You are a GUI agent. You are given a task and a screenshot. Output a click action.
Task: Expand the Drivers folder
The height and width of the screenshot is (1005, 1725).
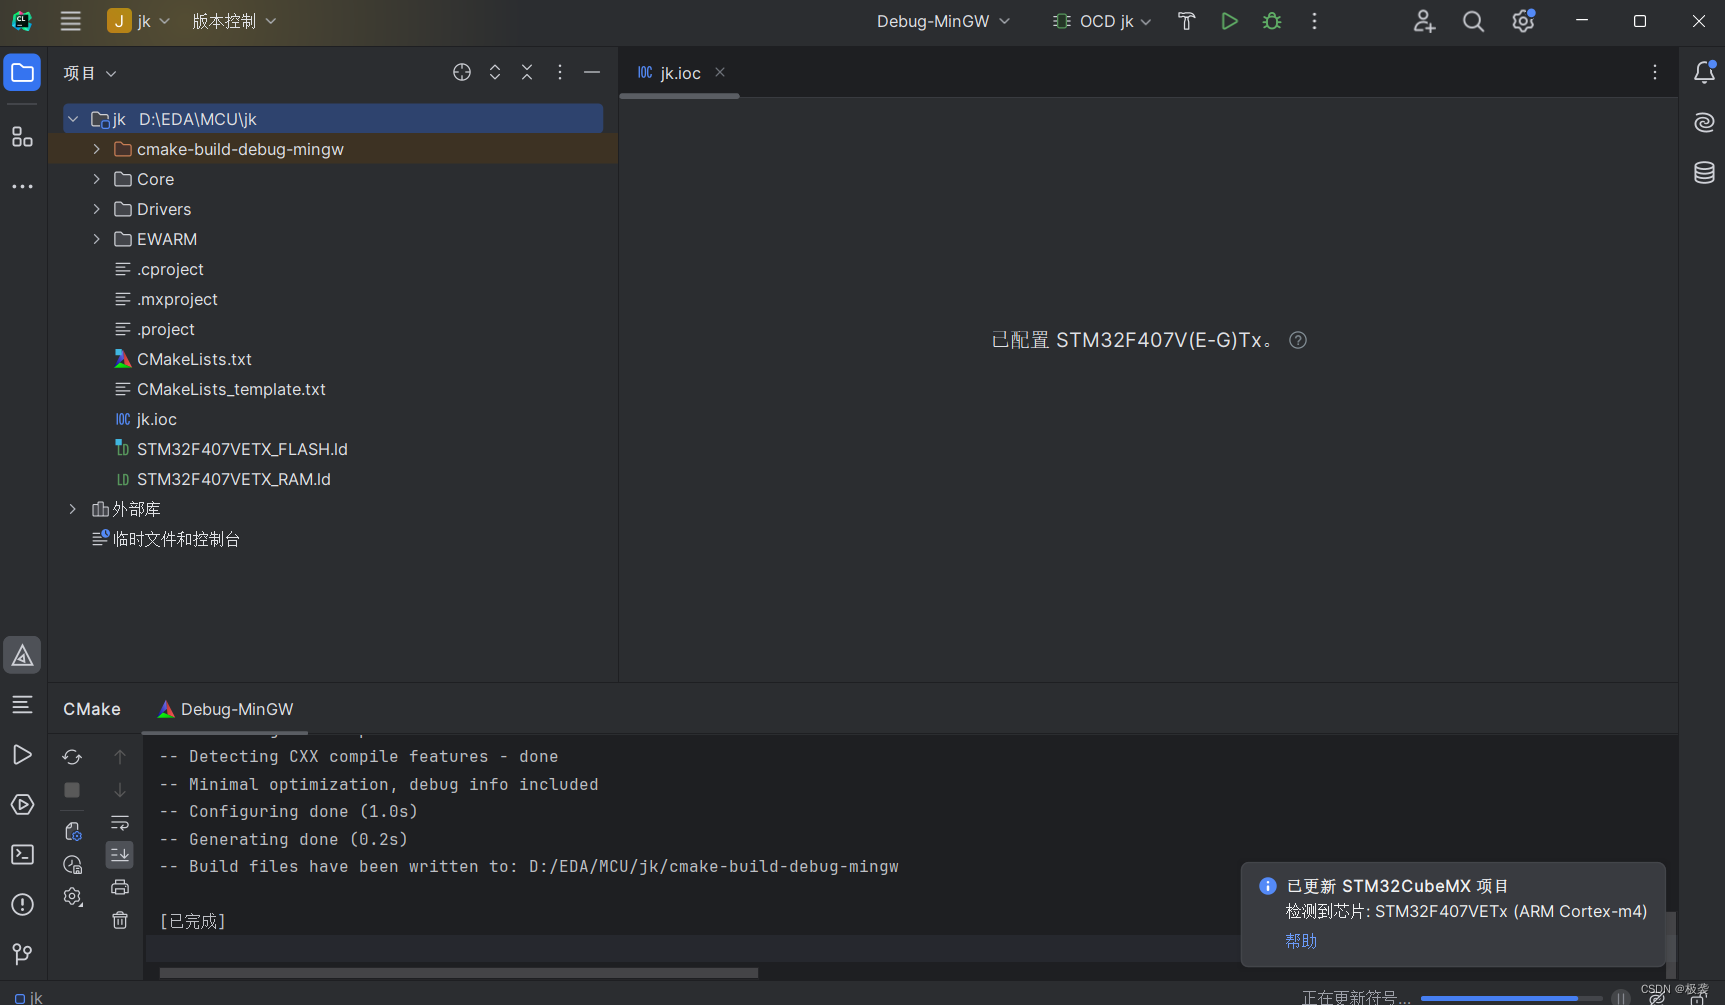[96, 209]
